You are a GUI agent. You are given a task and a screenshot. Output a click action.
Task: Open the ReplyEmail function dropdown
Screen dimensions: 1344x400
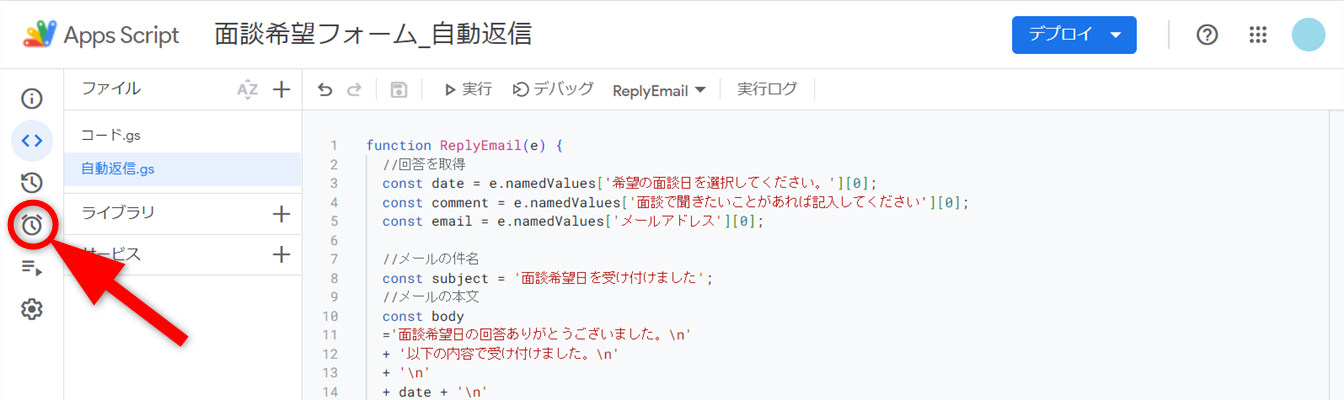(x=659, y=90)
